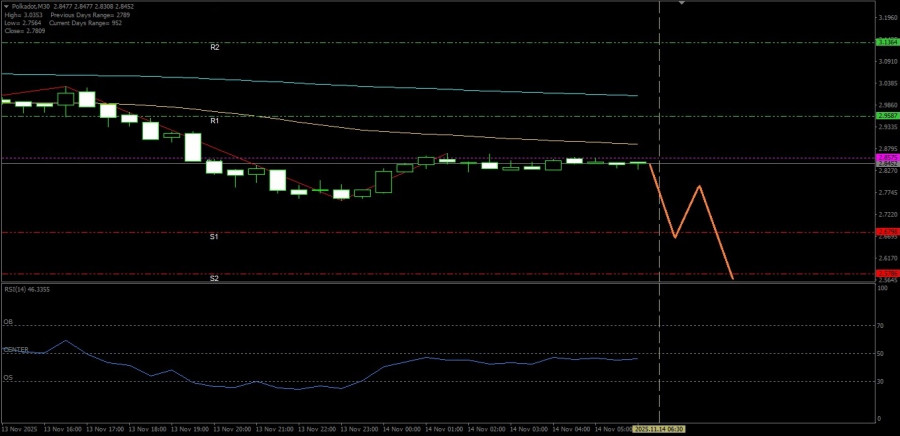Image resolution: width=900 pixels, height=436 pixels.
Task: Click the Low= 2.7564 readout
Action: 24,23
